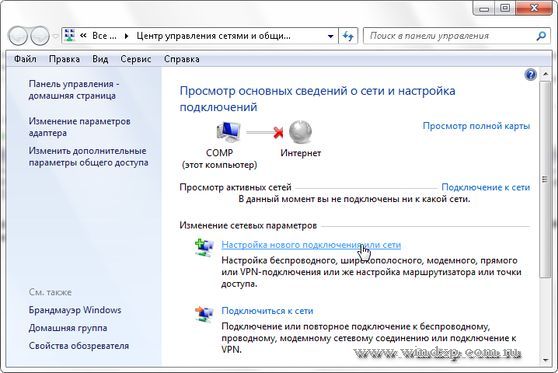Viewport: 558px width, 373px height.
Task: Close the Network Center window
Action: pos(534,8)
